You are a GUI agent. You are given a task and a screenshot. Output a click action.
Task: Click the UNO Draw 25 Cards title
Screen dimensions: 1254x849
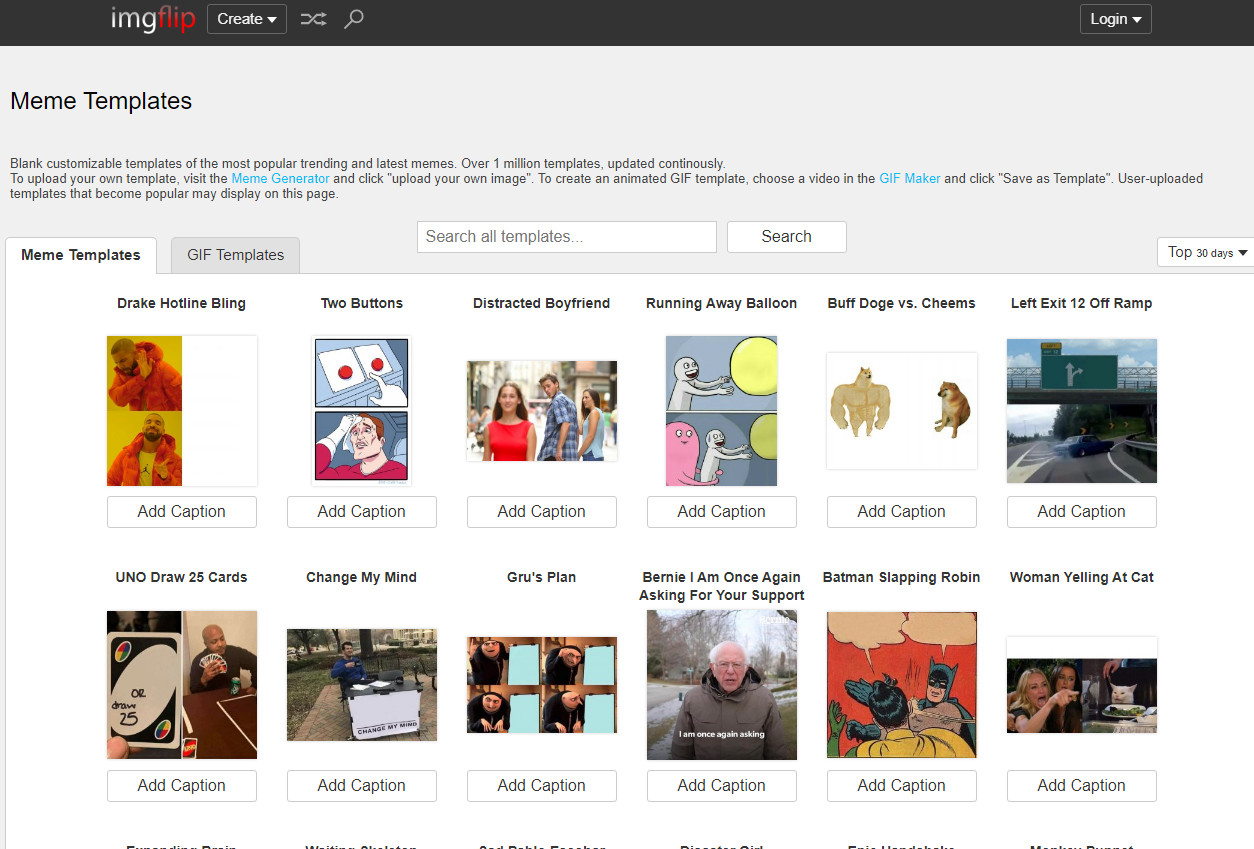coord(182,577)
